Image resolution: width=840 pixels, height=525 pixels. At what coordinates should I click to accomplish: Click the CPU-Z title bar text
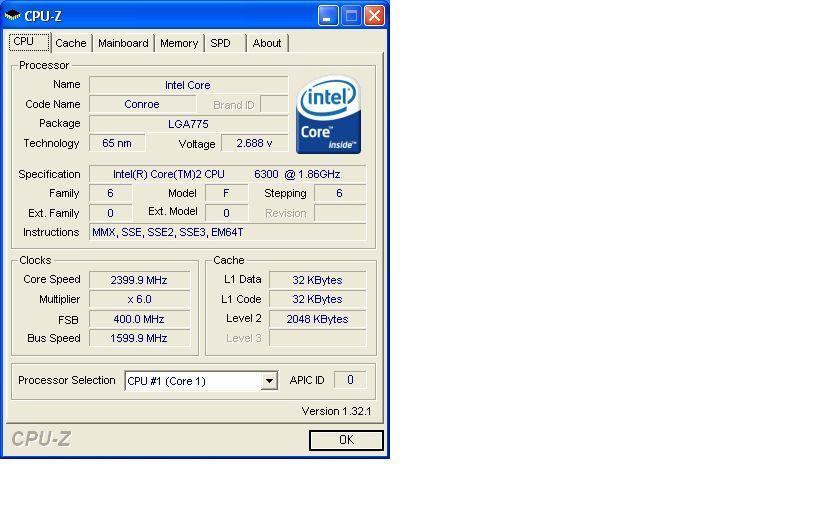43,16
